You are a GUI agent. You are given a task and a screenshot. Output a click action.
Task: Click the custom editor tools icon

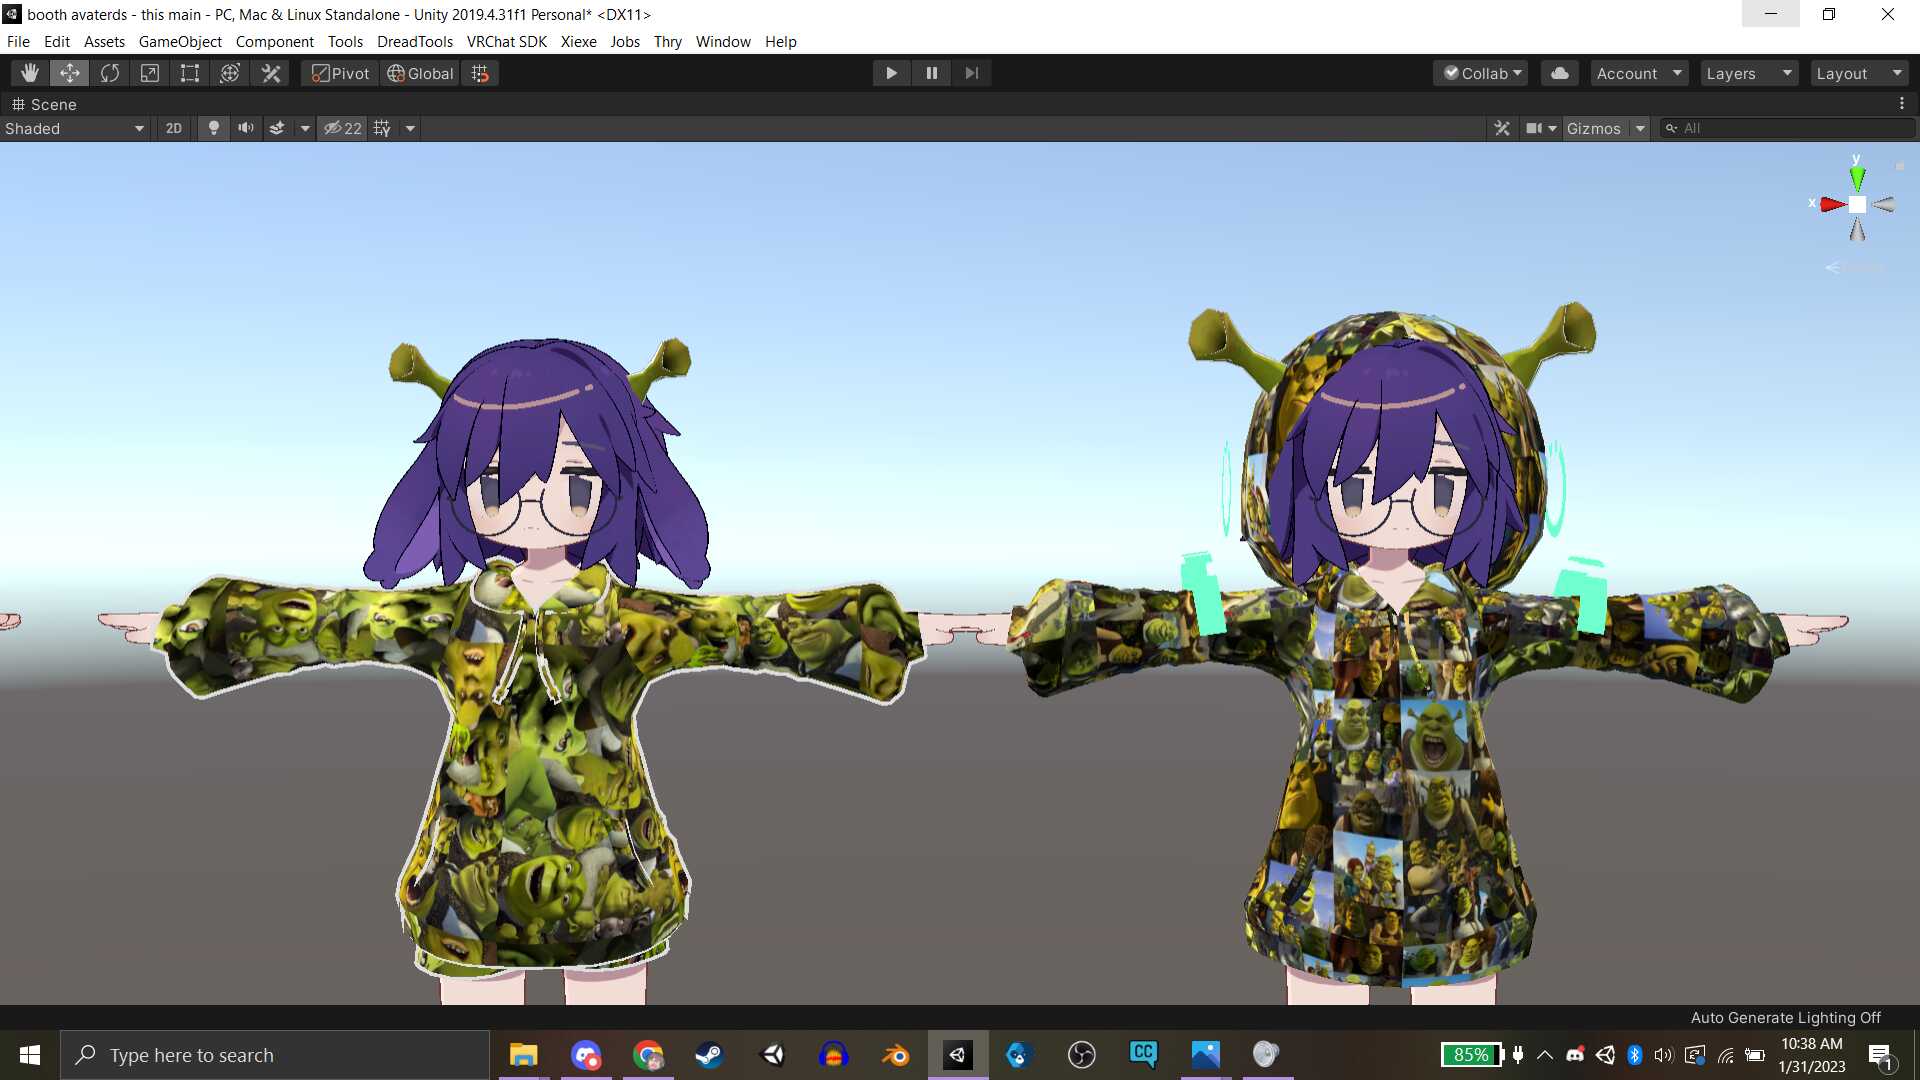[271, 73]
